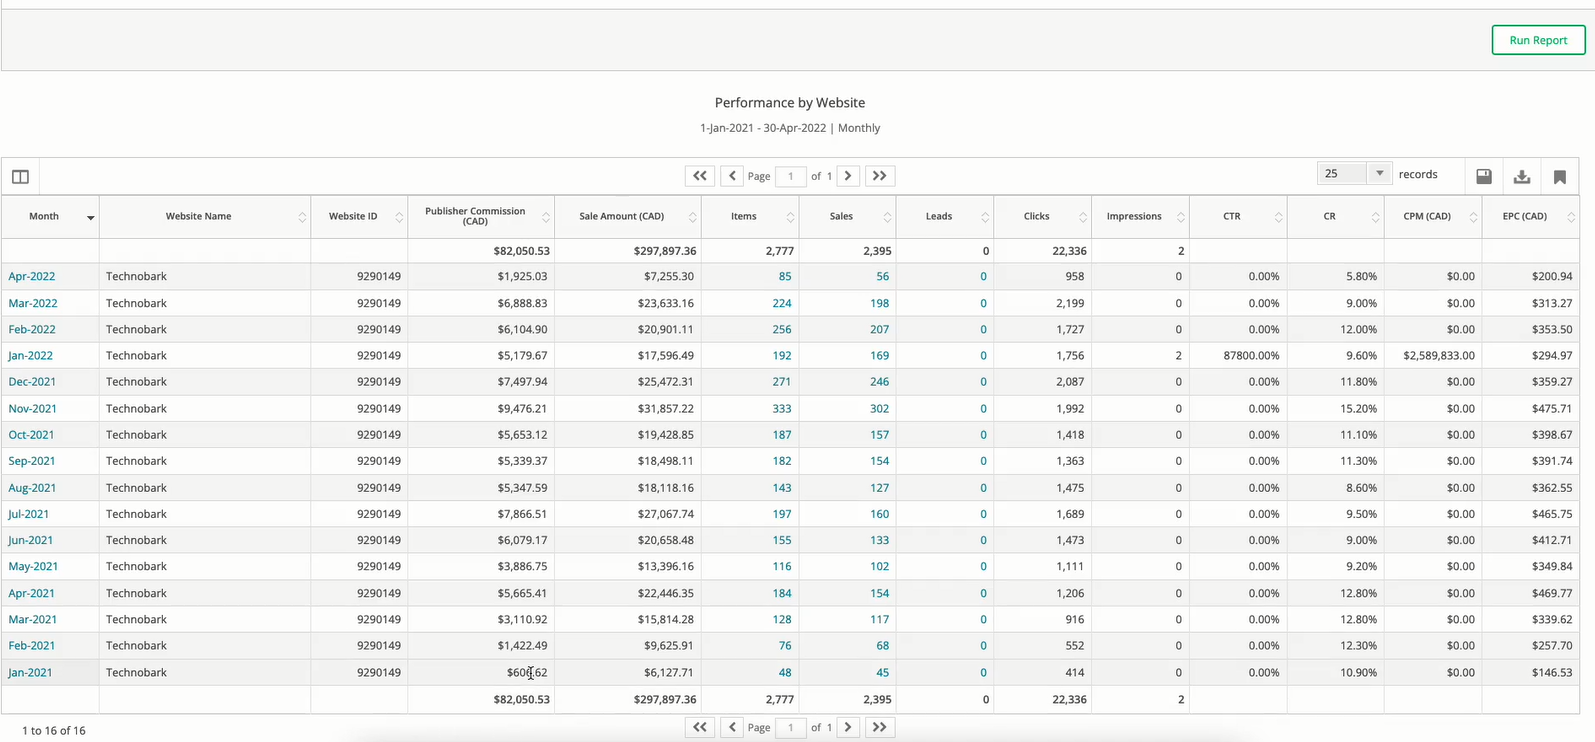Click sales count 302 for Nov-2021
This screenshot has height=742, width=1595.
pos(879,408)
